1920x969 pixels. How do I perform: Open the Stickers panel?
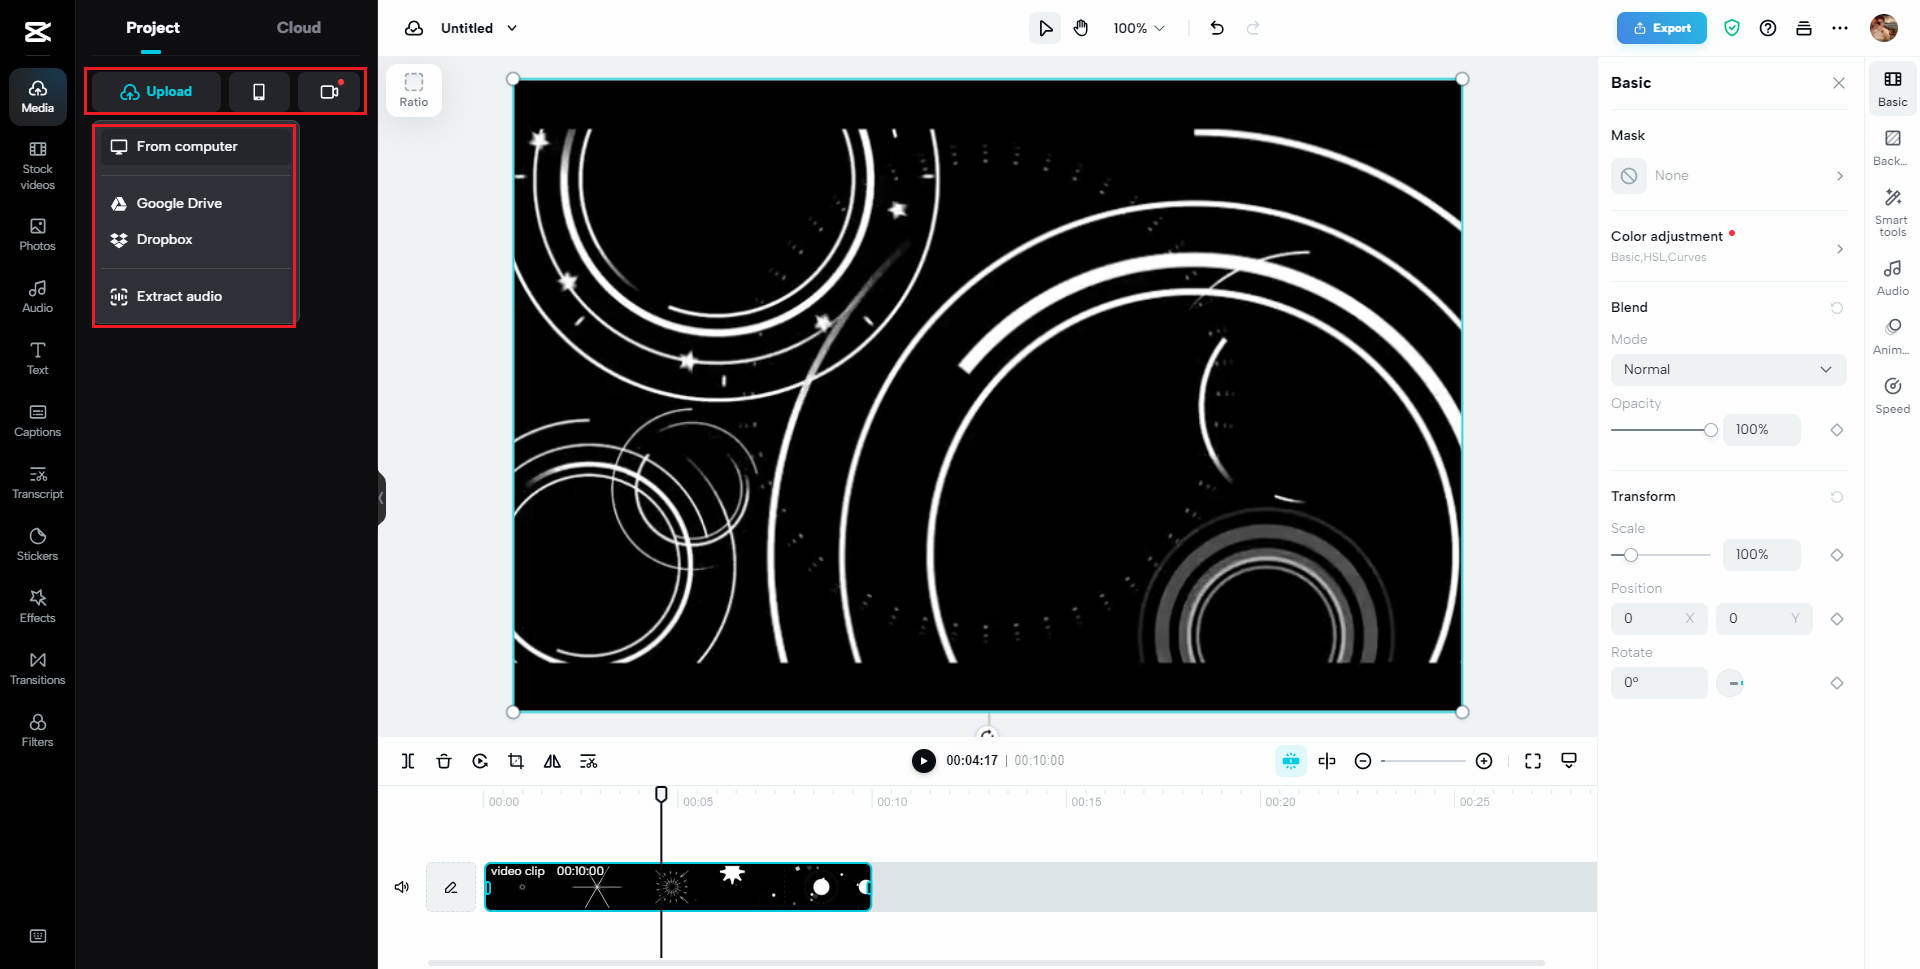tap(37, 545)
